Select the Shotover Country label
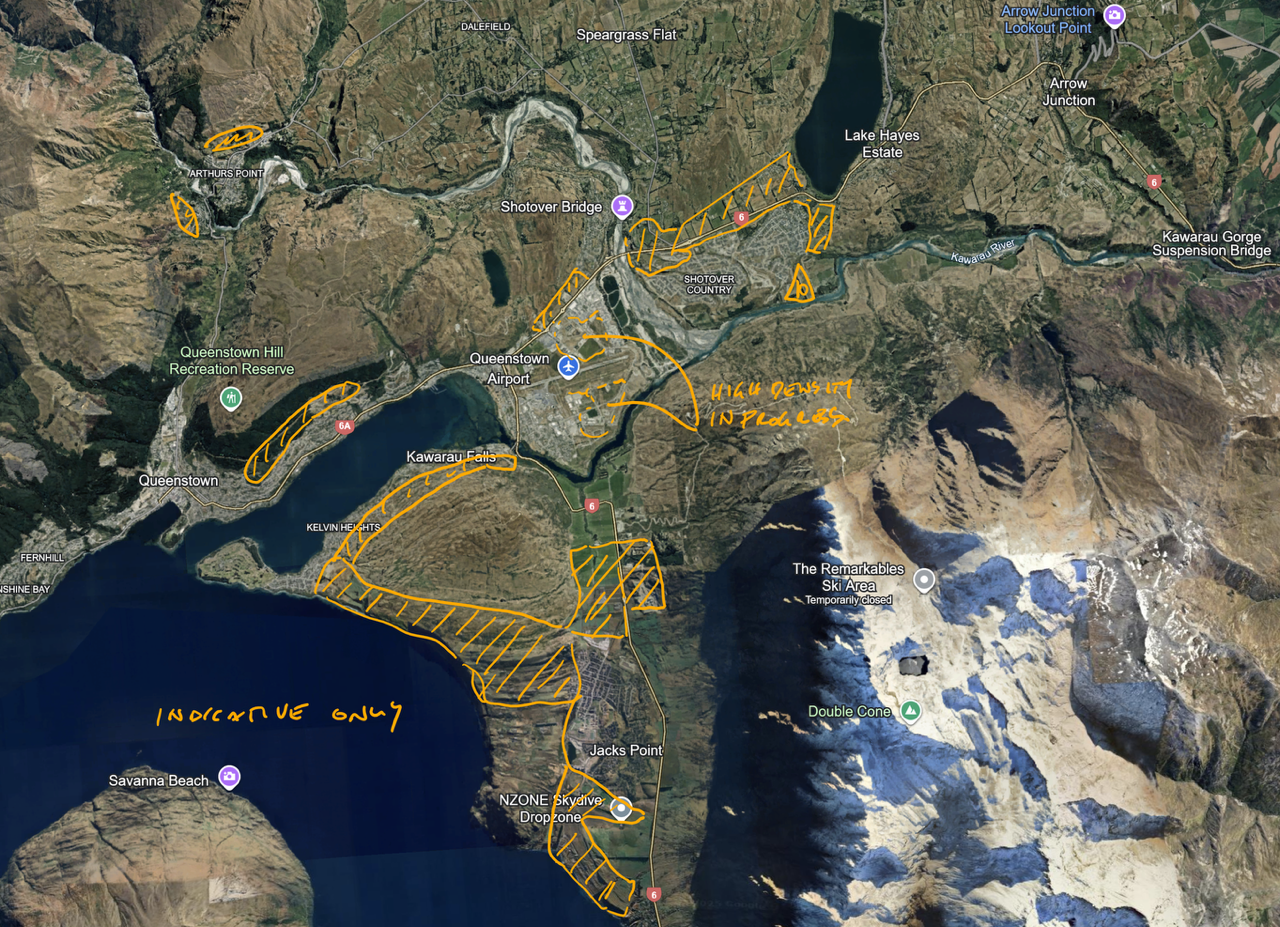This screenshot has width=1280, height=927. 709,284
